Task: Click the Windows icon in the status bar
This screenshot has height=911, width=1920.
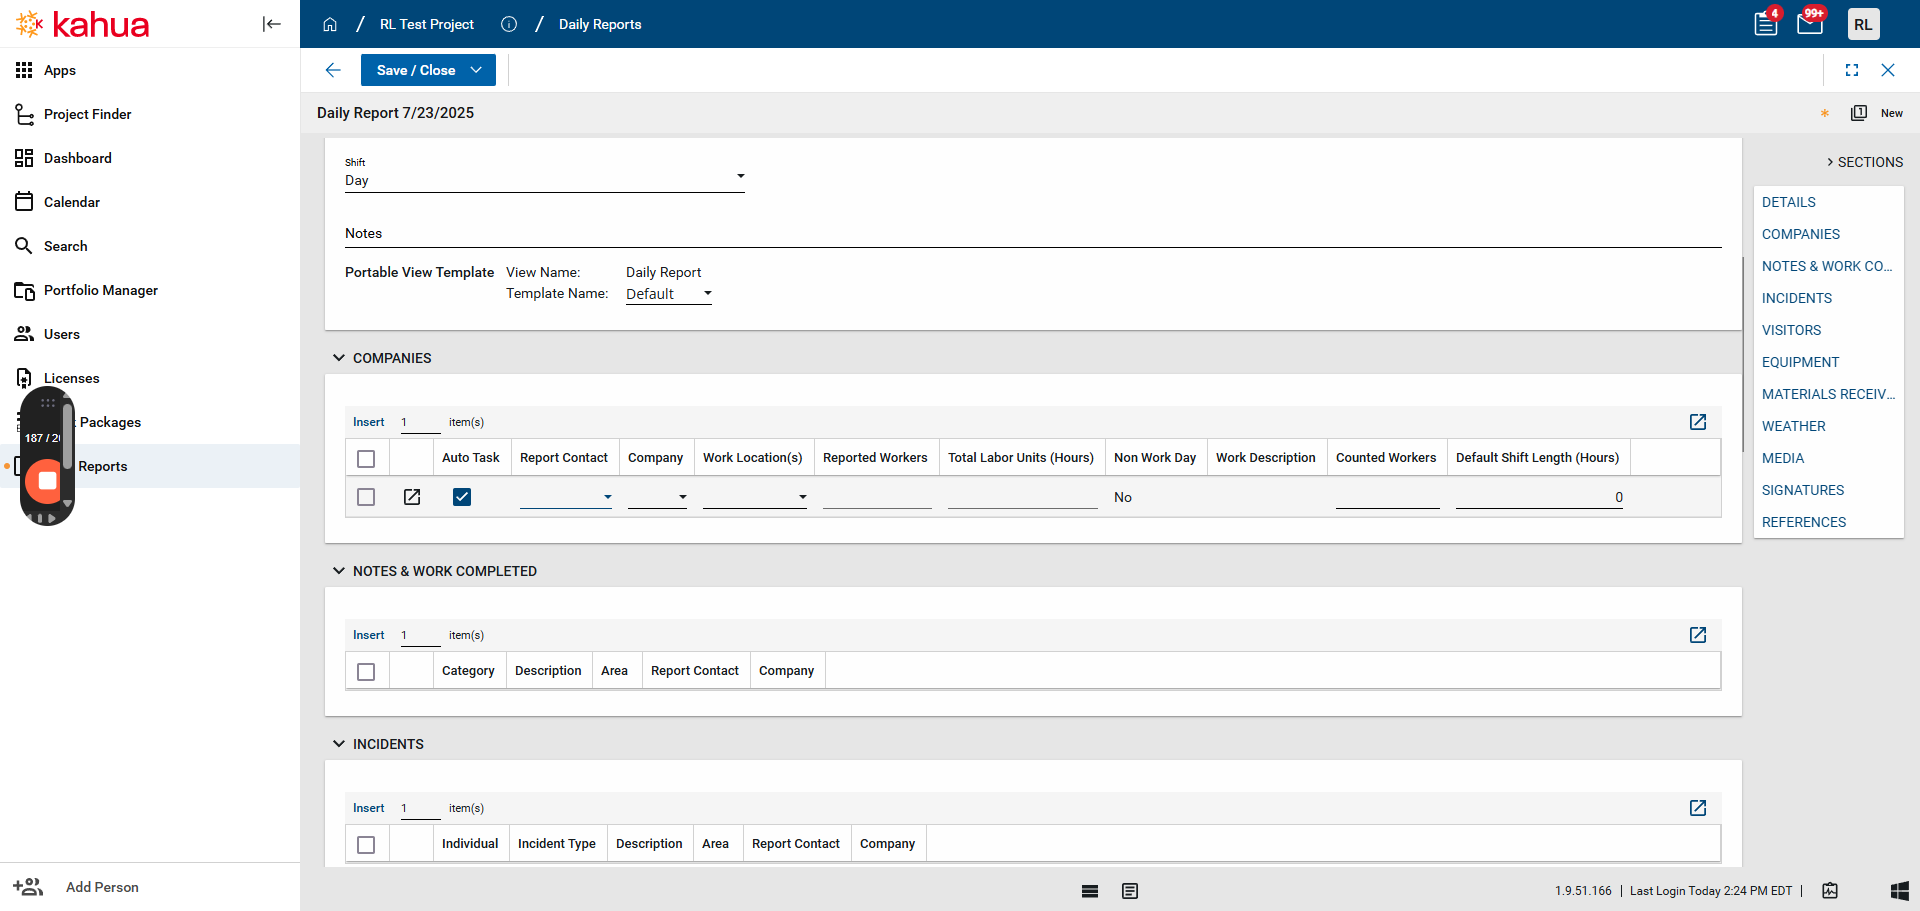Action: [x=1901, y=890]
